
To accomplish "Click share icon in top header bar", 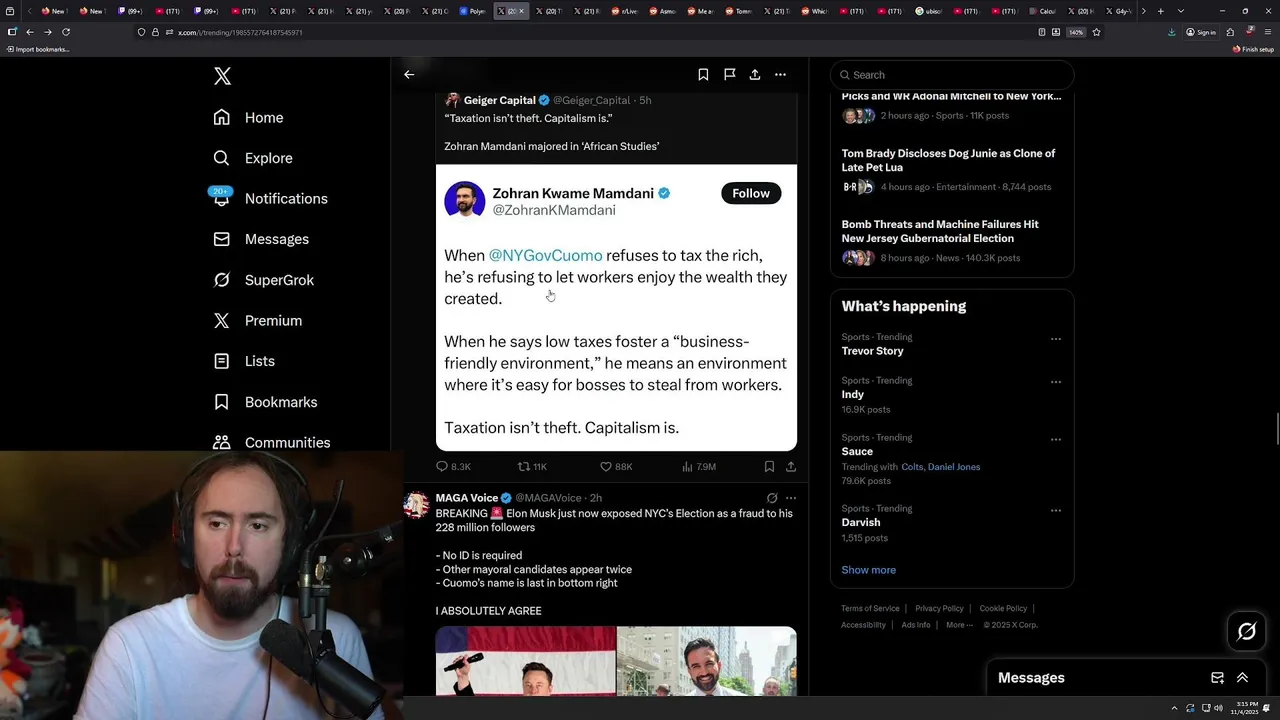I will pyautogui.click(x=755, y=74).
